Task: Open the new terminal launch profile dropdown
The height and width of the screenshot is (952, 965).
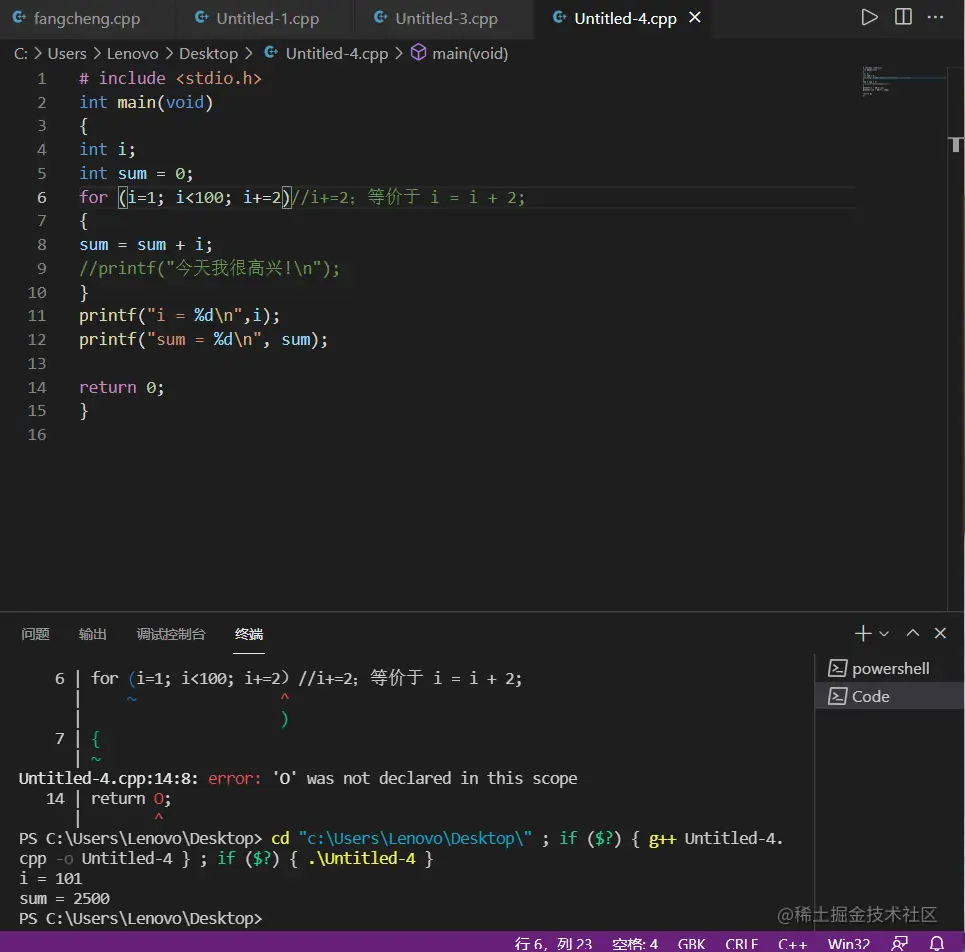Action: tap(884, 633)
